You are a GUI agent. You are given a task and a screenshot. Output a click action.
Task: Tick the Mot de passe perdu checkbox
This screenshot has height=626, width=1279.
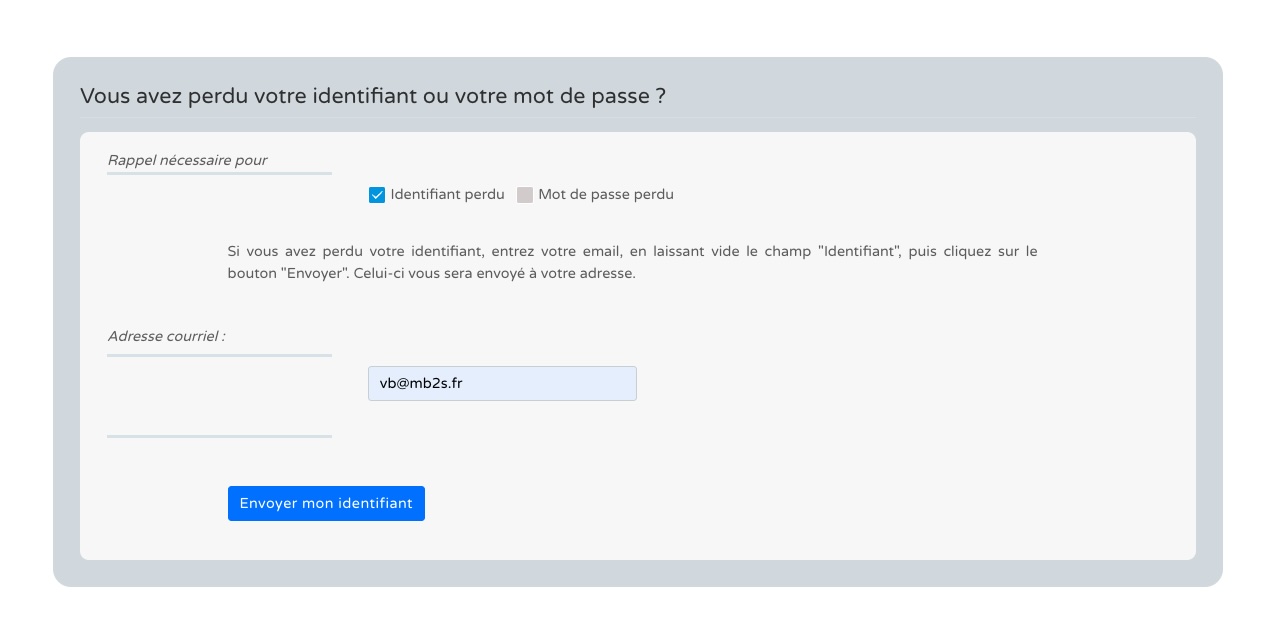point(525,195)
